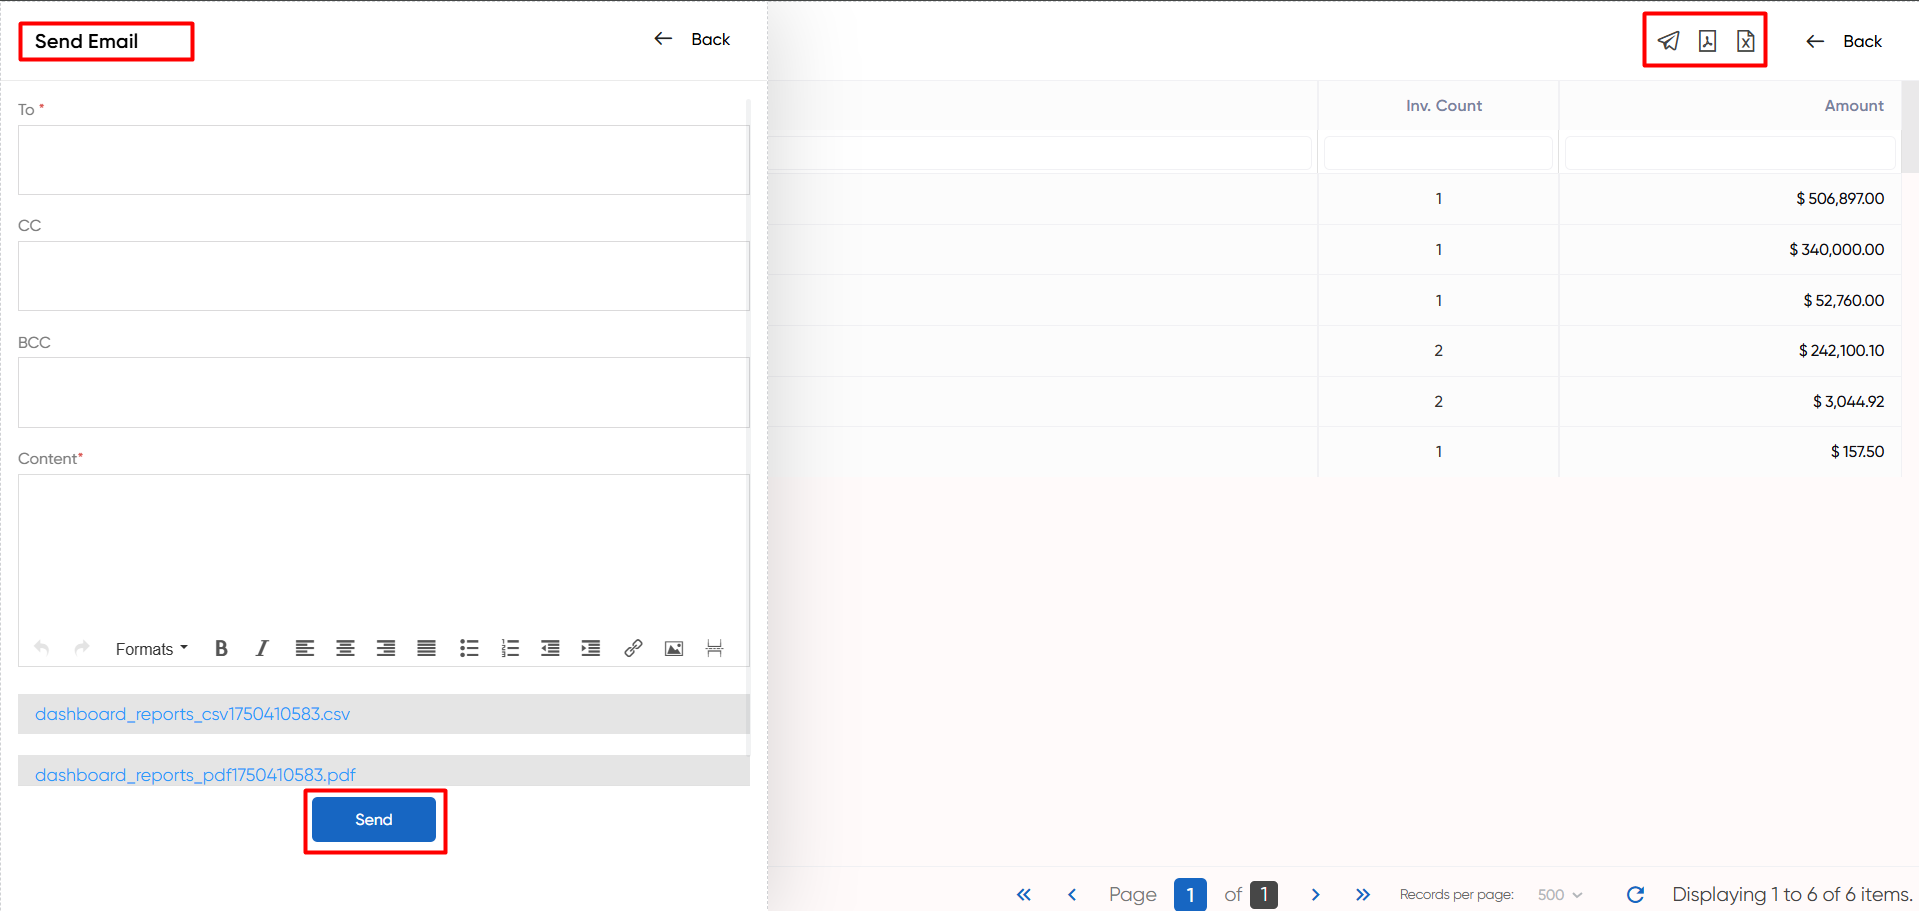
Task: Click the page number 1 input box
Action: 1190,894
